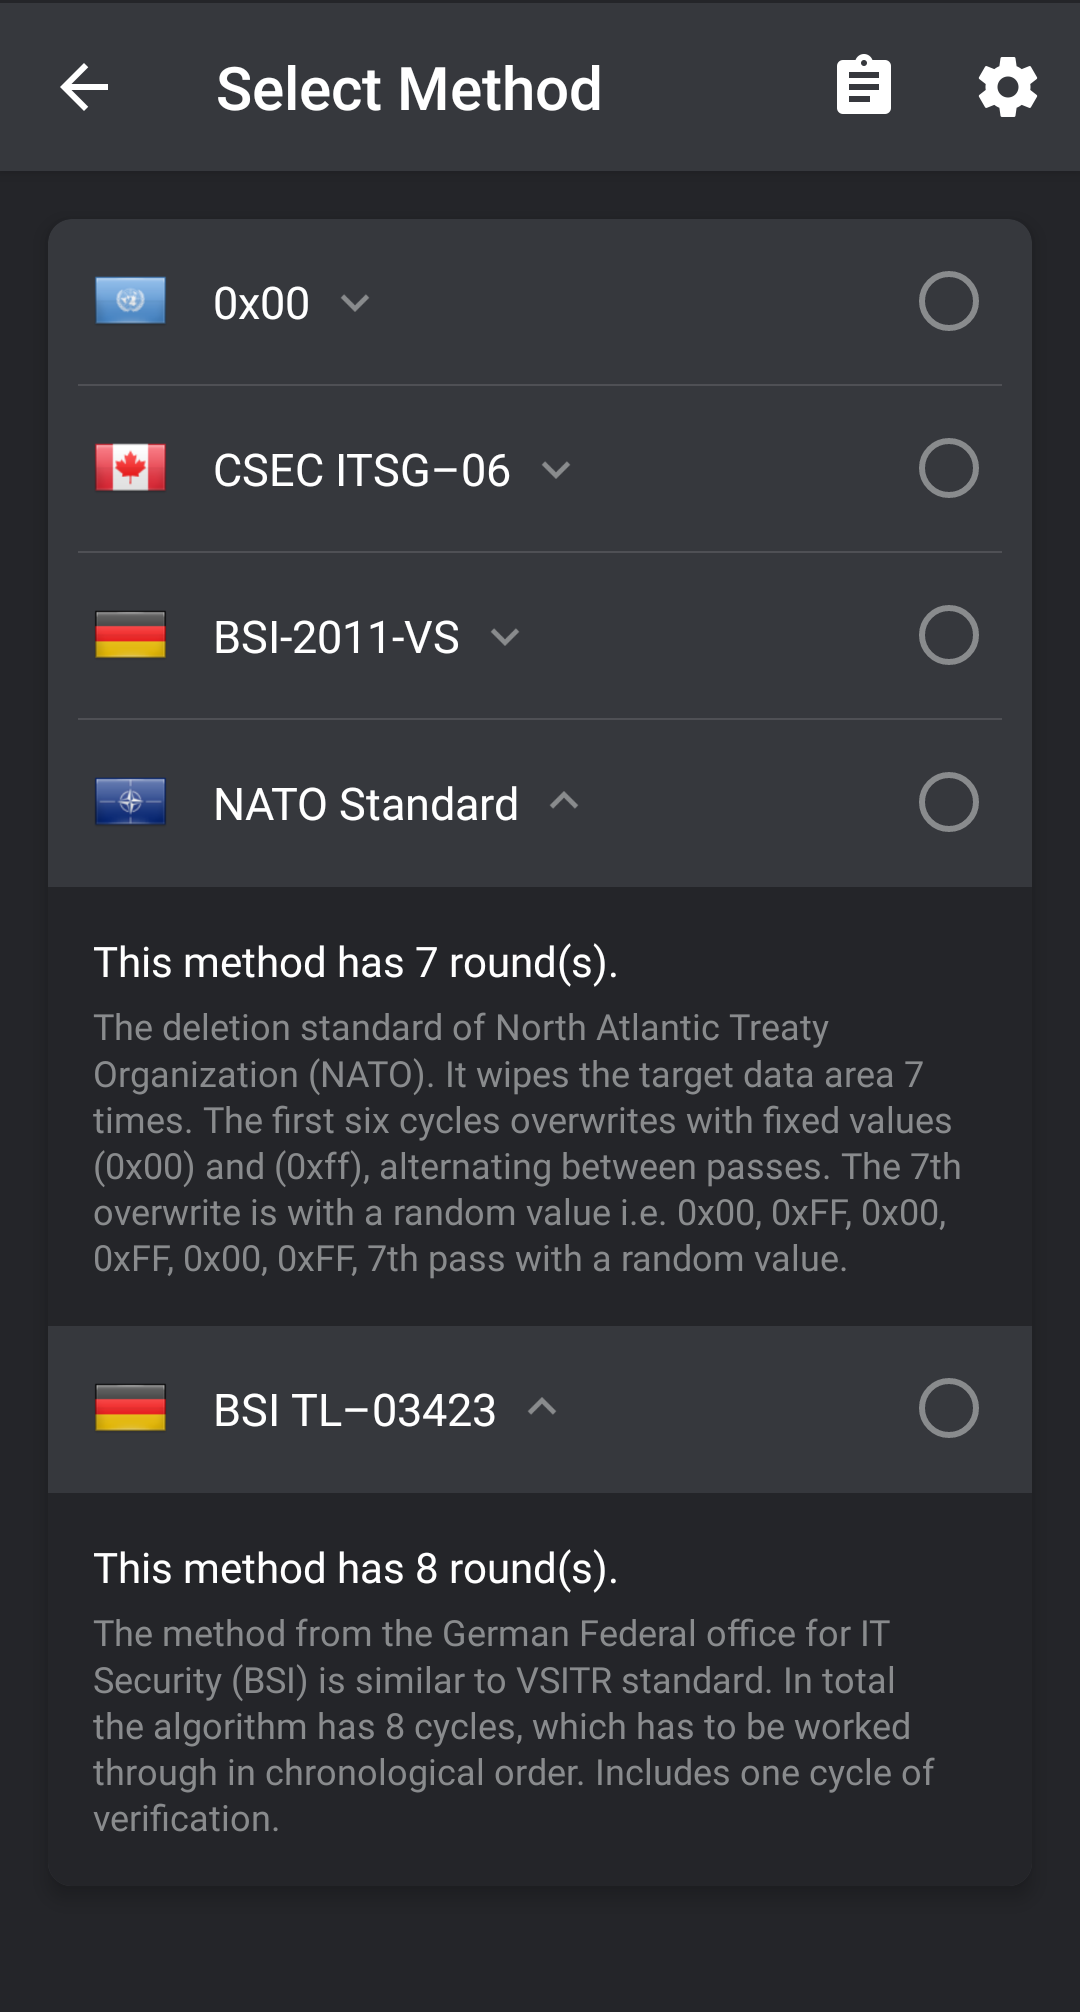Collapse the BSI TL-03423 description chevron
Image resolution: width=1080 pixels, height=2012 pixels.
pyautogui.click(x=542, y=1407)
